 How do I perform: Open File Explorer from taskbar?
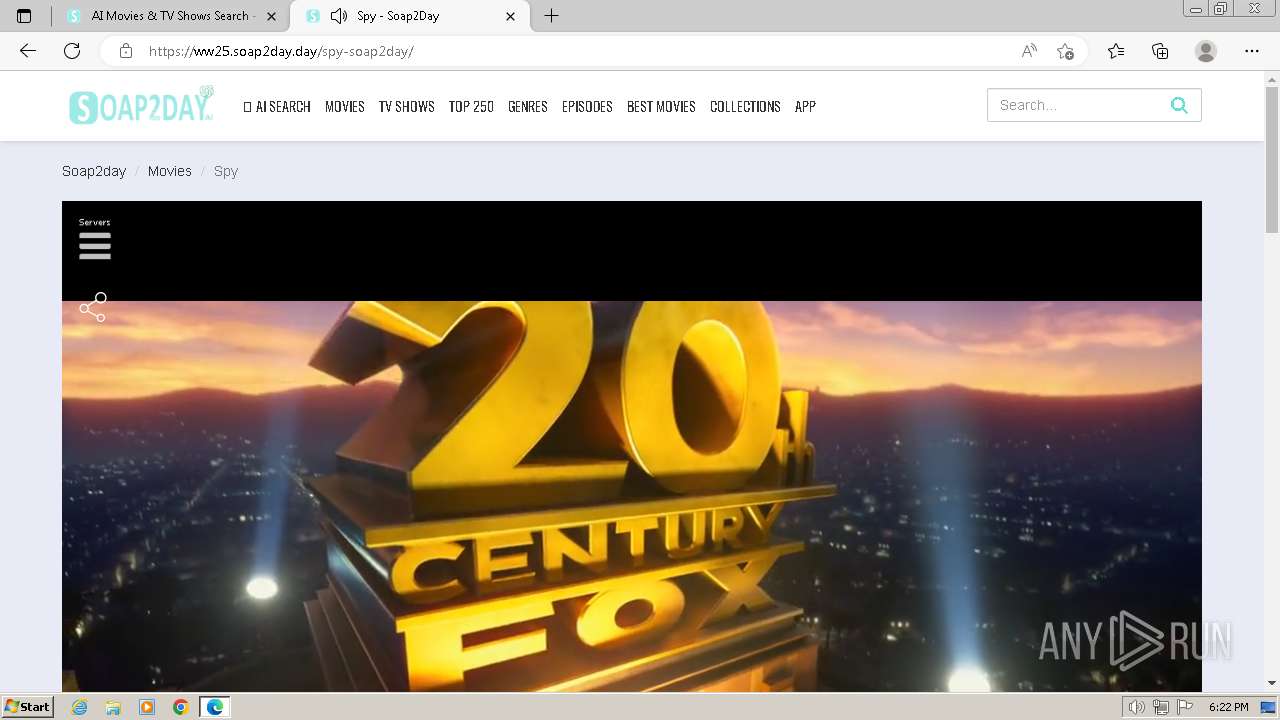(x=113, y=707)
